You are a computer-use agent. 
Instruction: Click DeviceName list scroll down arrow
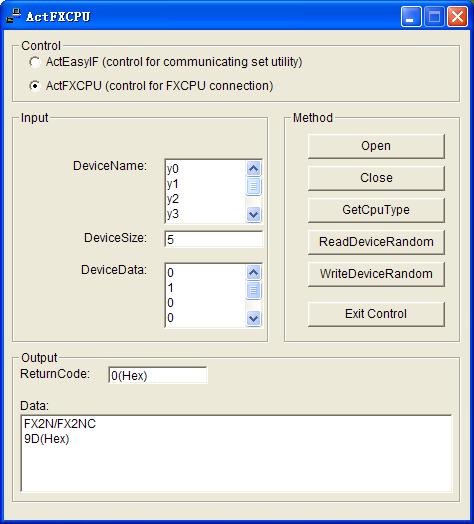[x=253, y=214]
